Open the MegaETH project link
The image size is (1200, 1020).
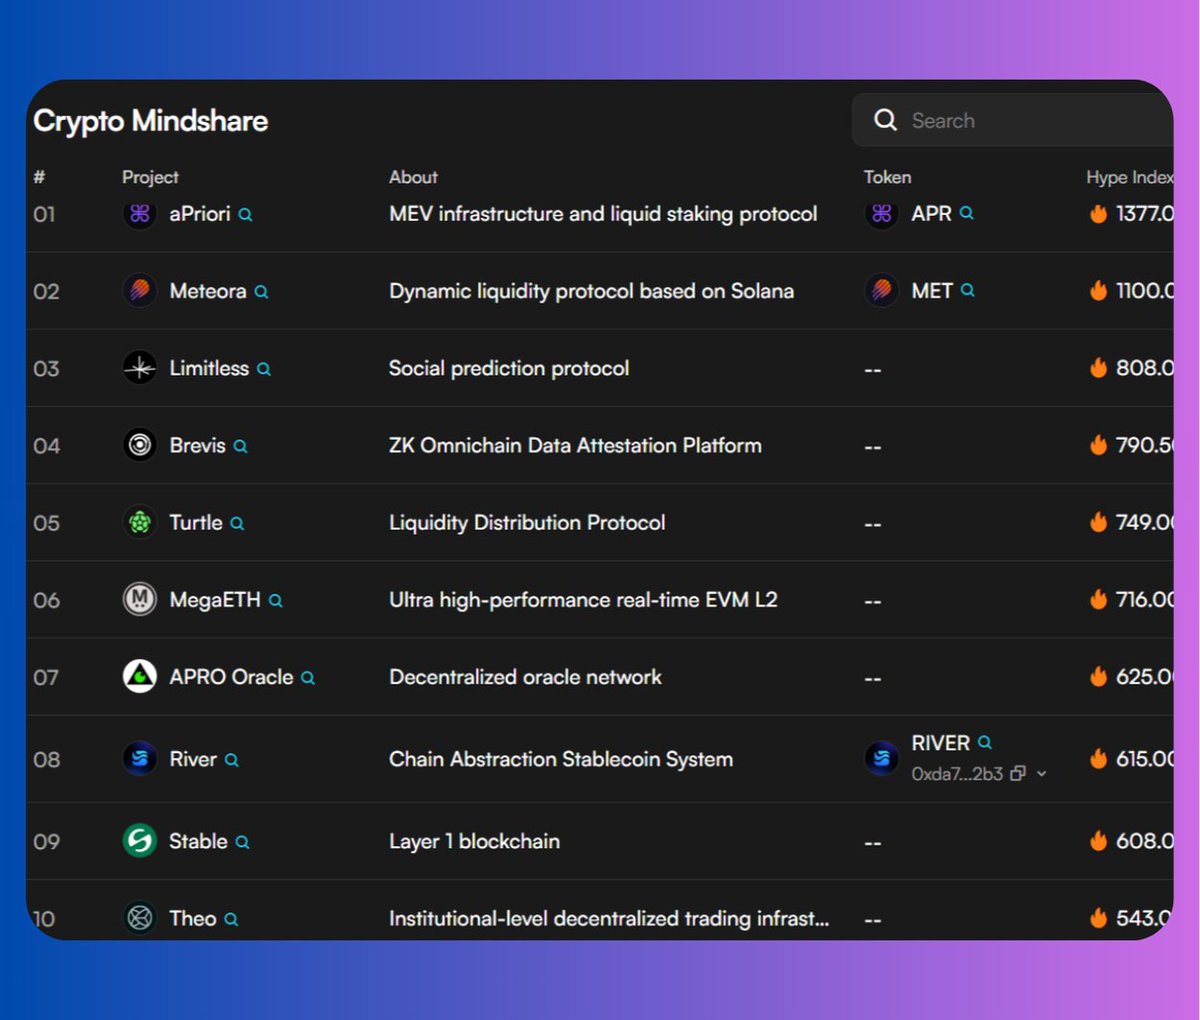(x=215, y=600)
